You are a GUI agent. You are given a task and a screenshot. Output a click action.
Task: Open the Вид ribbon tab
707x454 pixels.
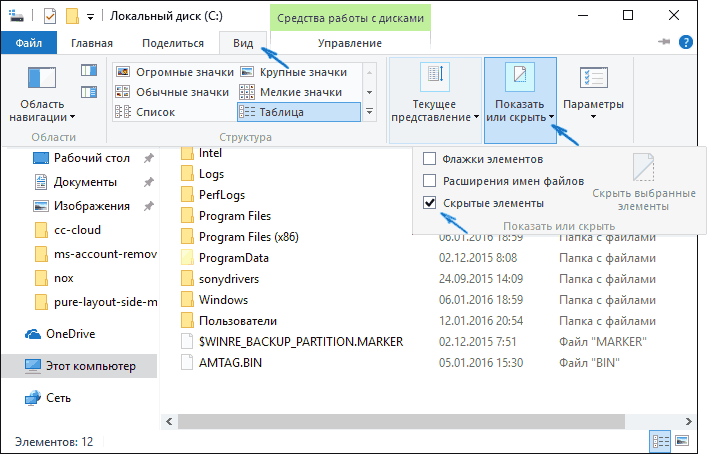pos(243,43)
